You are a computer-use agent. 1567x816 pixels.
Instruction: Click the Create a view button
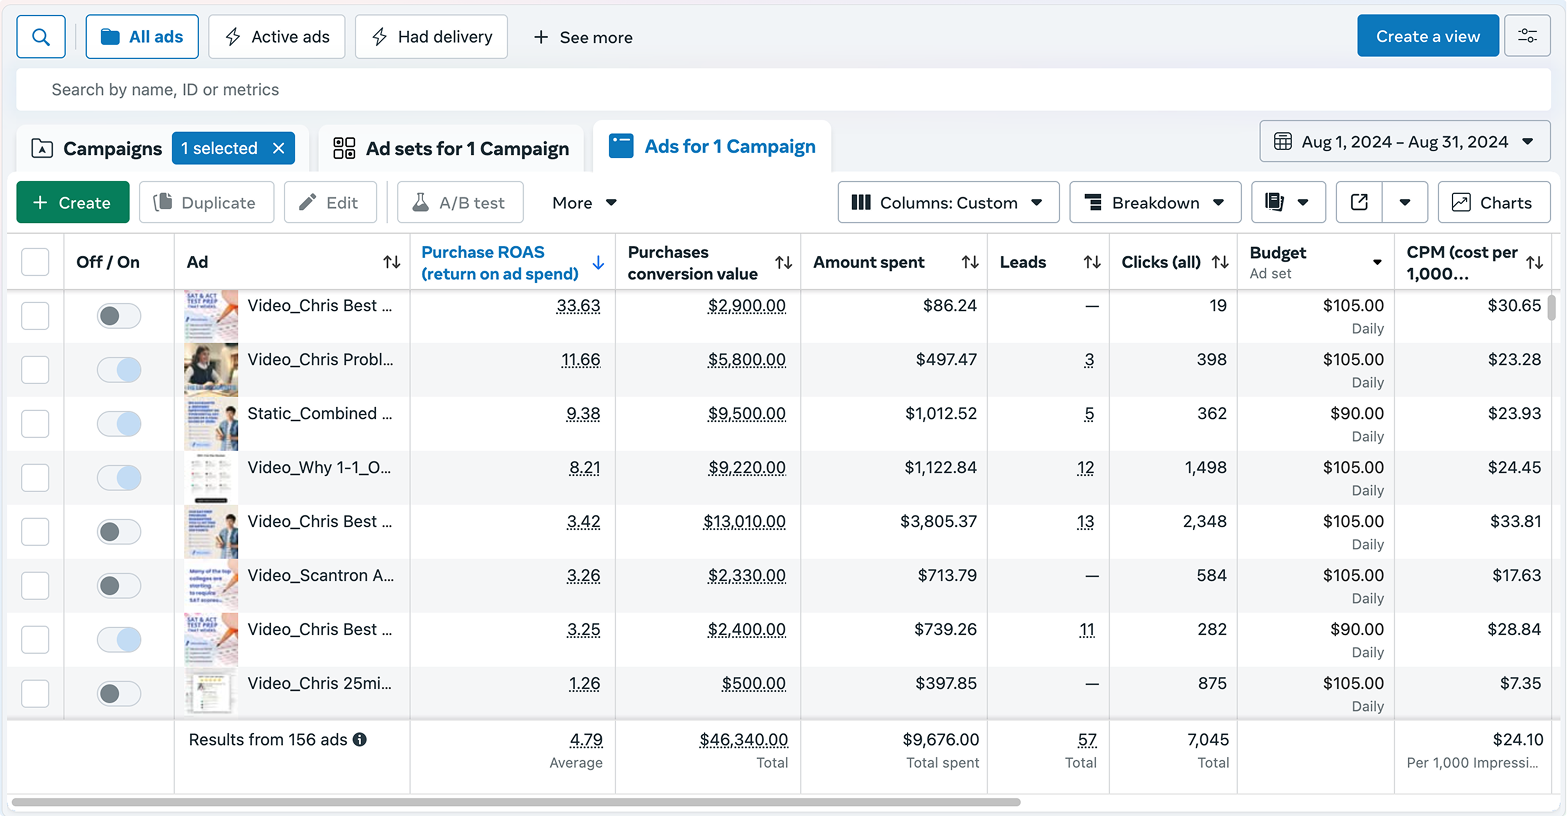click(1427, 36)
